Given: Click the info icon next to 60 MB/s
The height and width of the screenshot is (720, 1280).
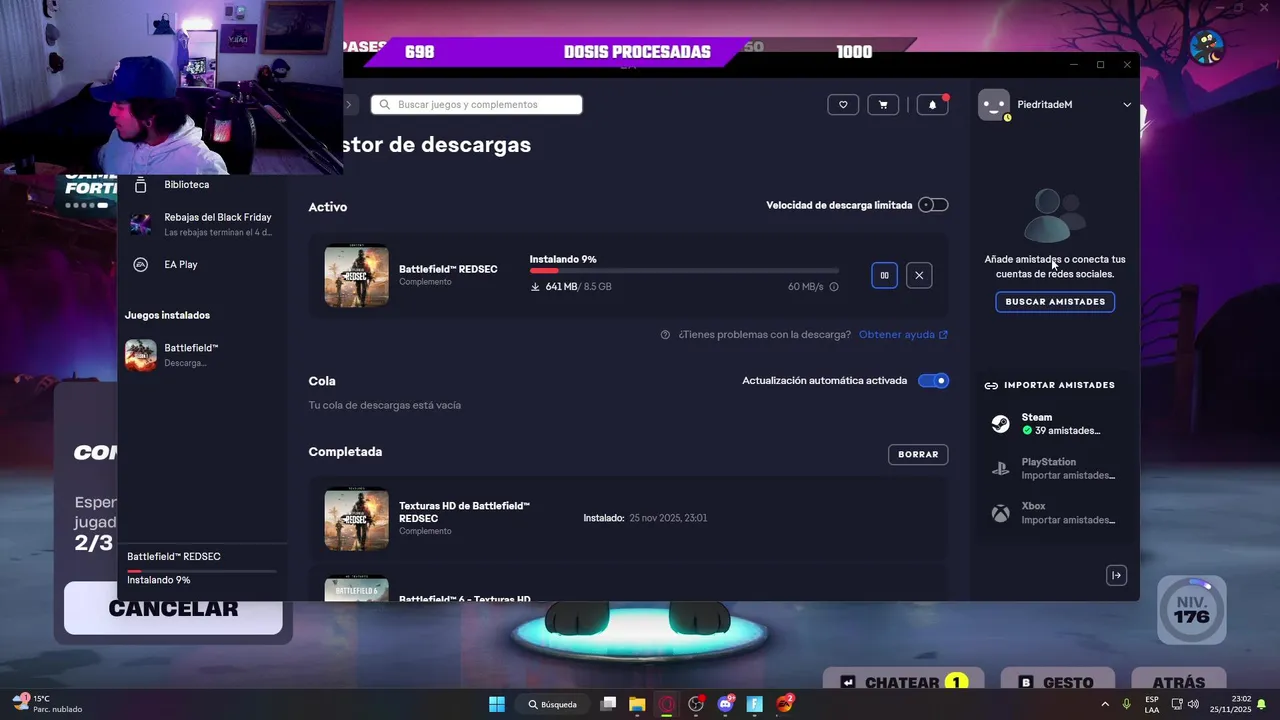Looking at the screenshot, I should pos(834,287).
